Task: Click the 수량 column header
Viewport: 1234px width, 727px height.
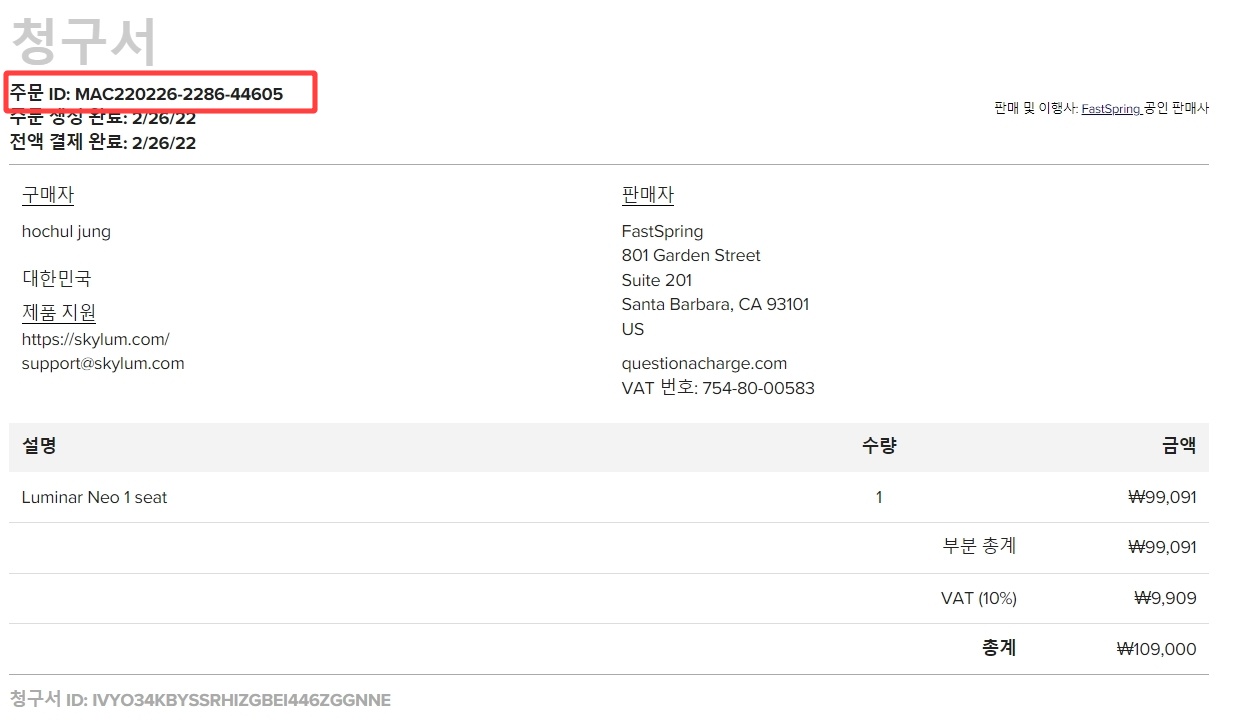Action: click(x=879, y=446)
